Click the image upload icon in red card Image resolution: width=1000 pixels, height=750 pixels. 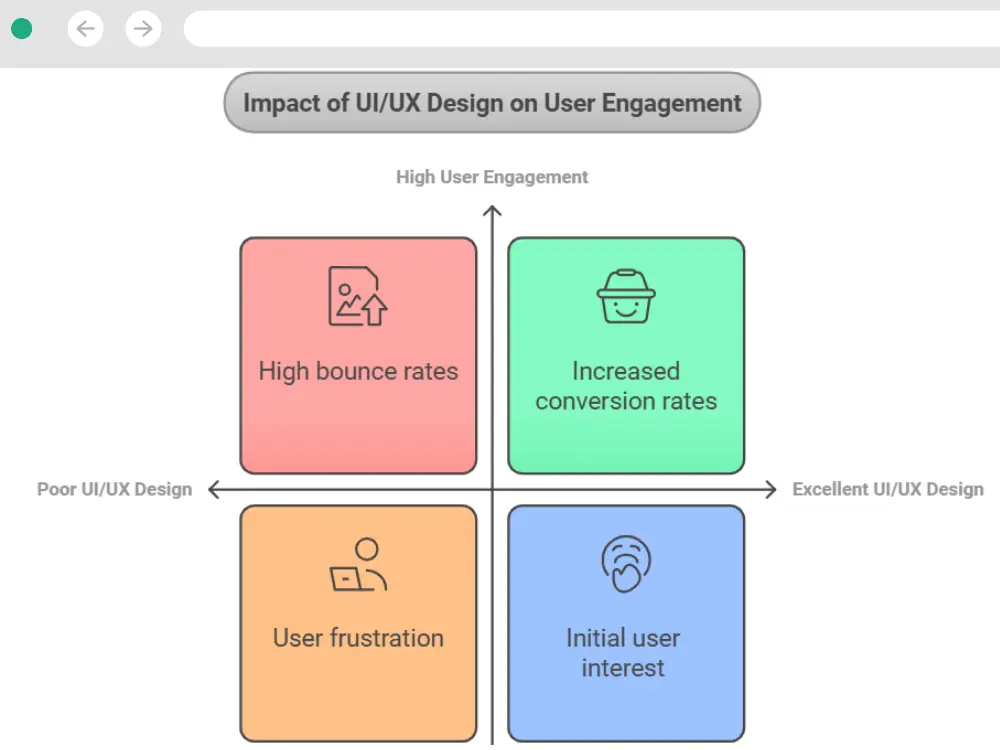click(x=358, y=297)
